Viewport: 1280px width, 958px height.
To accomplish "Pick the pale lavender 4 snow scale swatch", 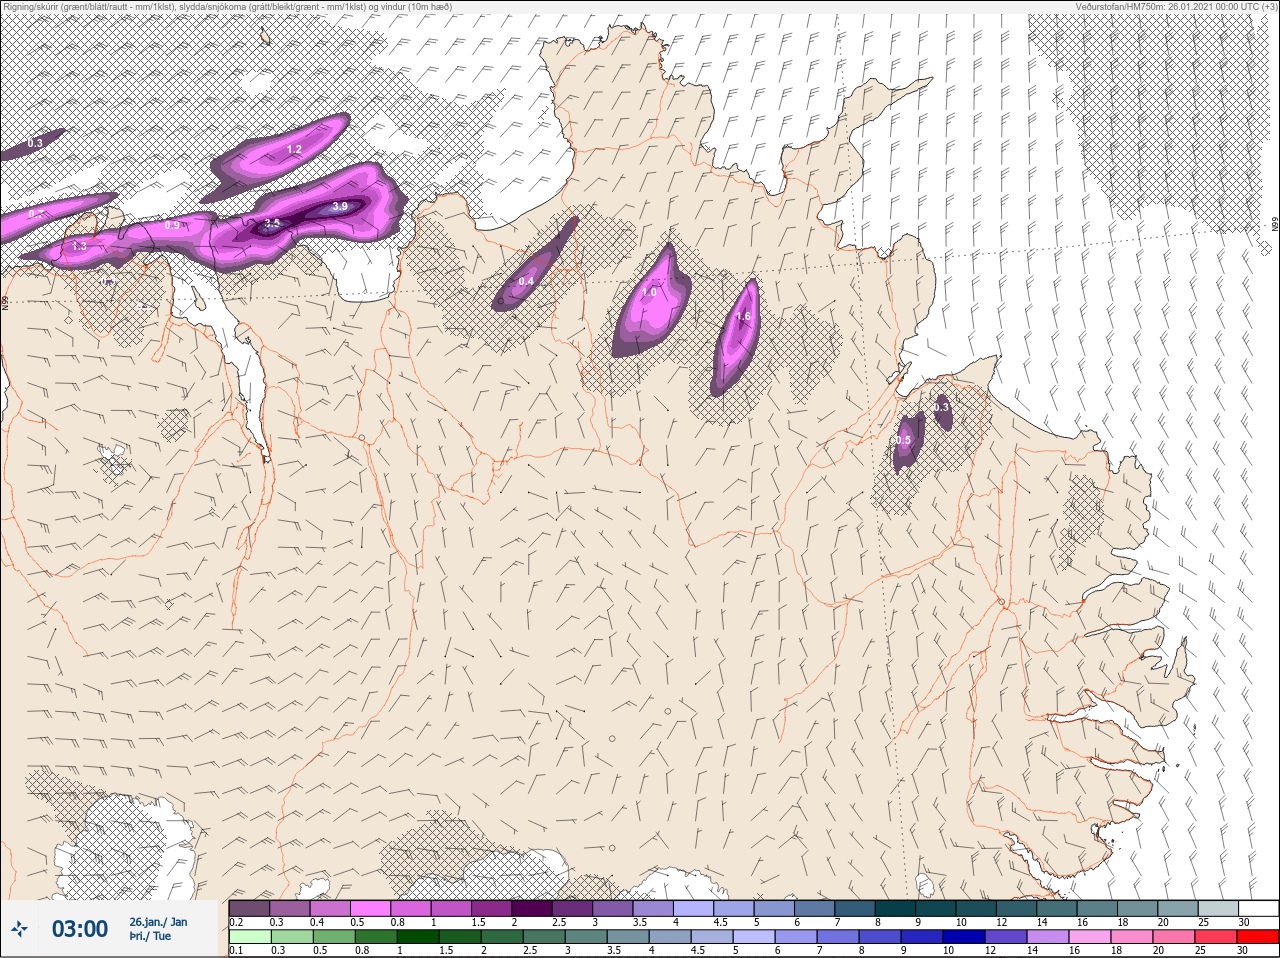I will coord(694,908).
